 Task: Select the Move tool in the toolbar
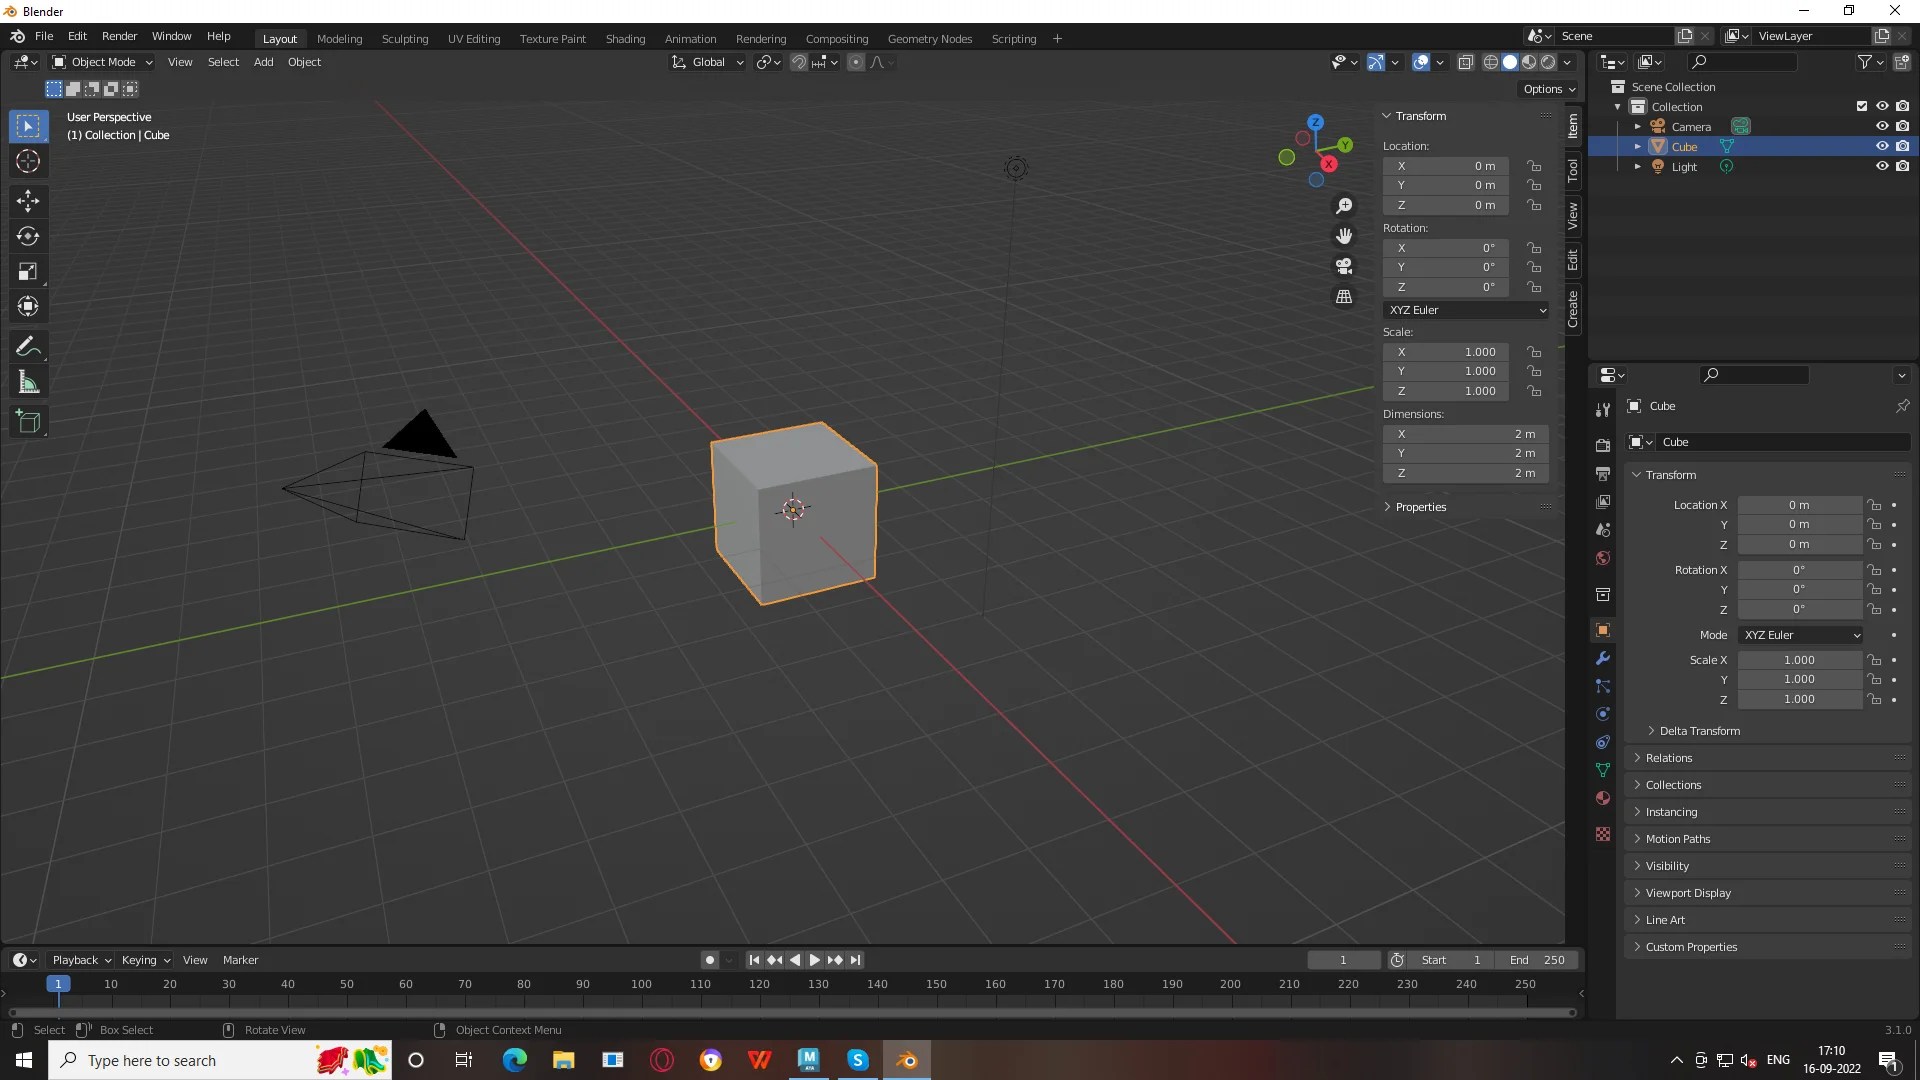tap(28, 201)
